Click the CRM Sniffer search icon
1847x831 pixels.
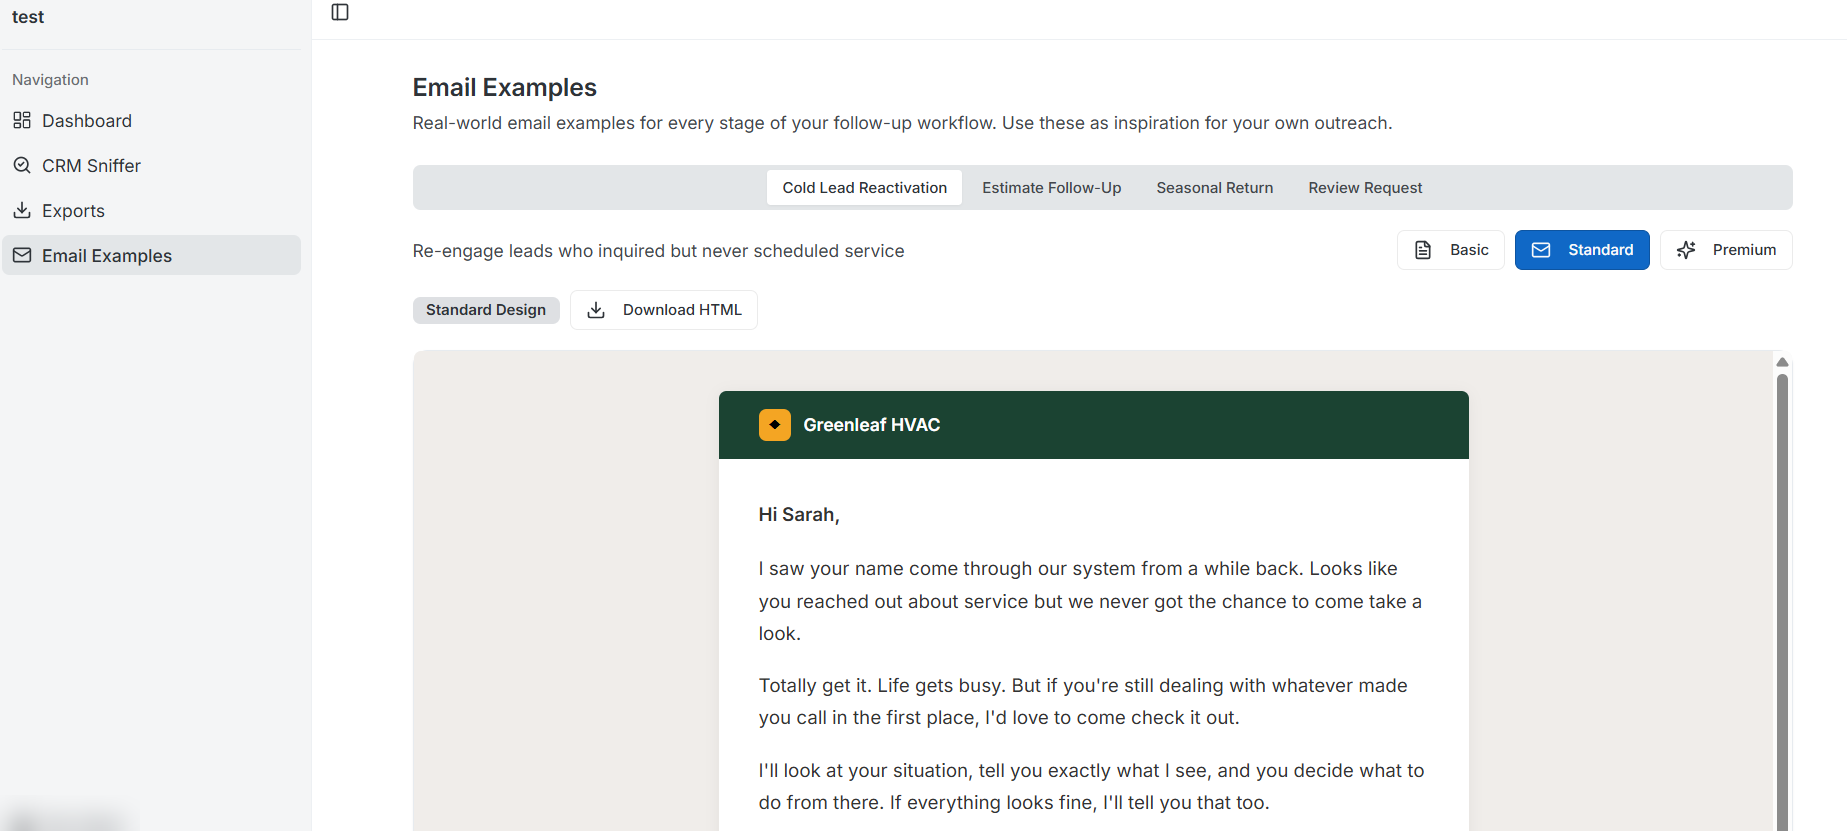coord(22,165)
